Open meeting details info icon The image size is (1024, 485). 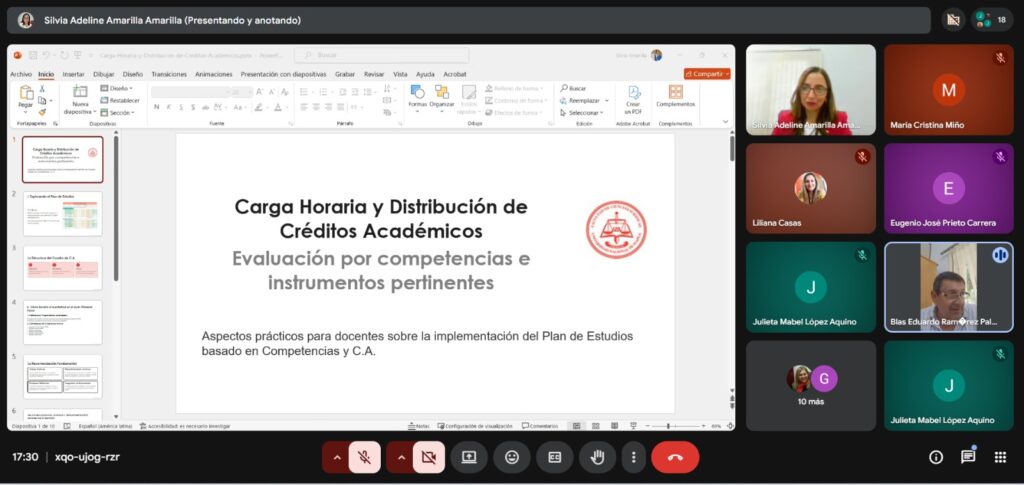click(x=936, y=457)
